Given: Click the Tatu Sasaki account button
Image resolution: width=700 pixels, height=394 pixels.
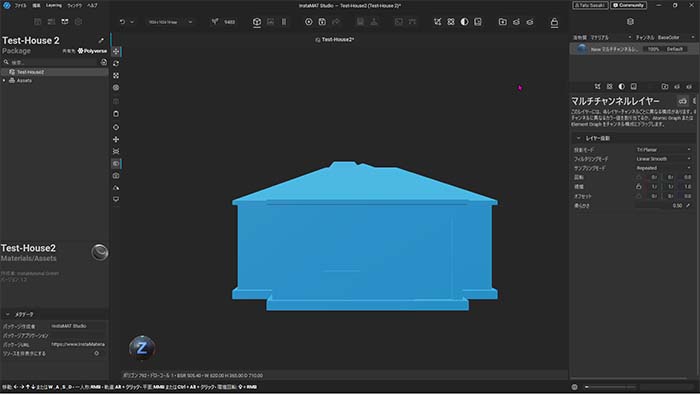Looking at the screenshot, I should pos(590,5).
